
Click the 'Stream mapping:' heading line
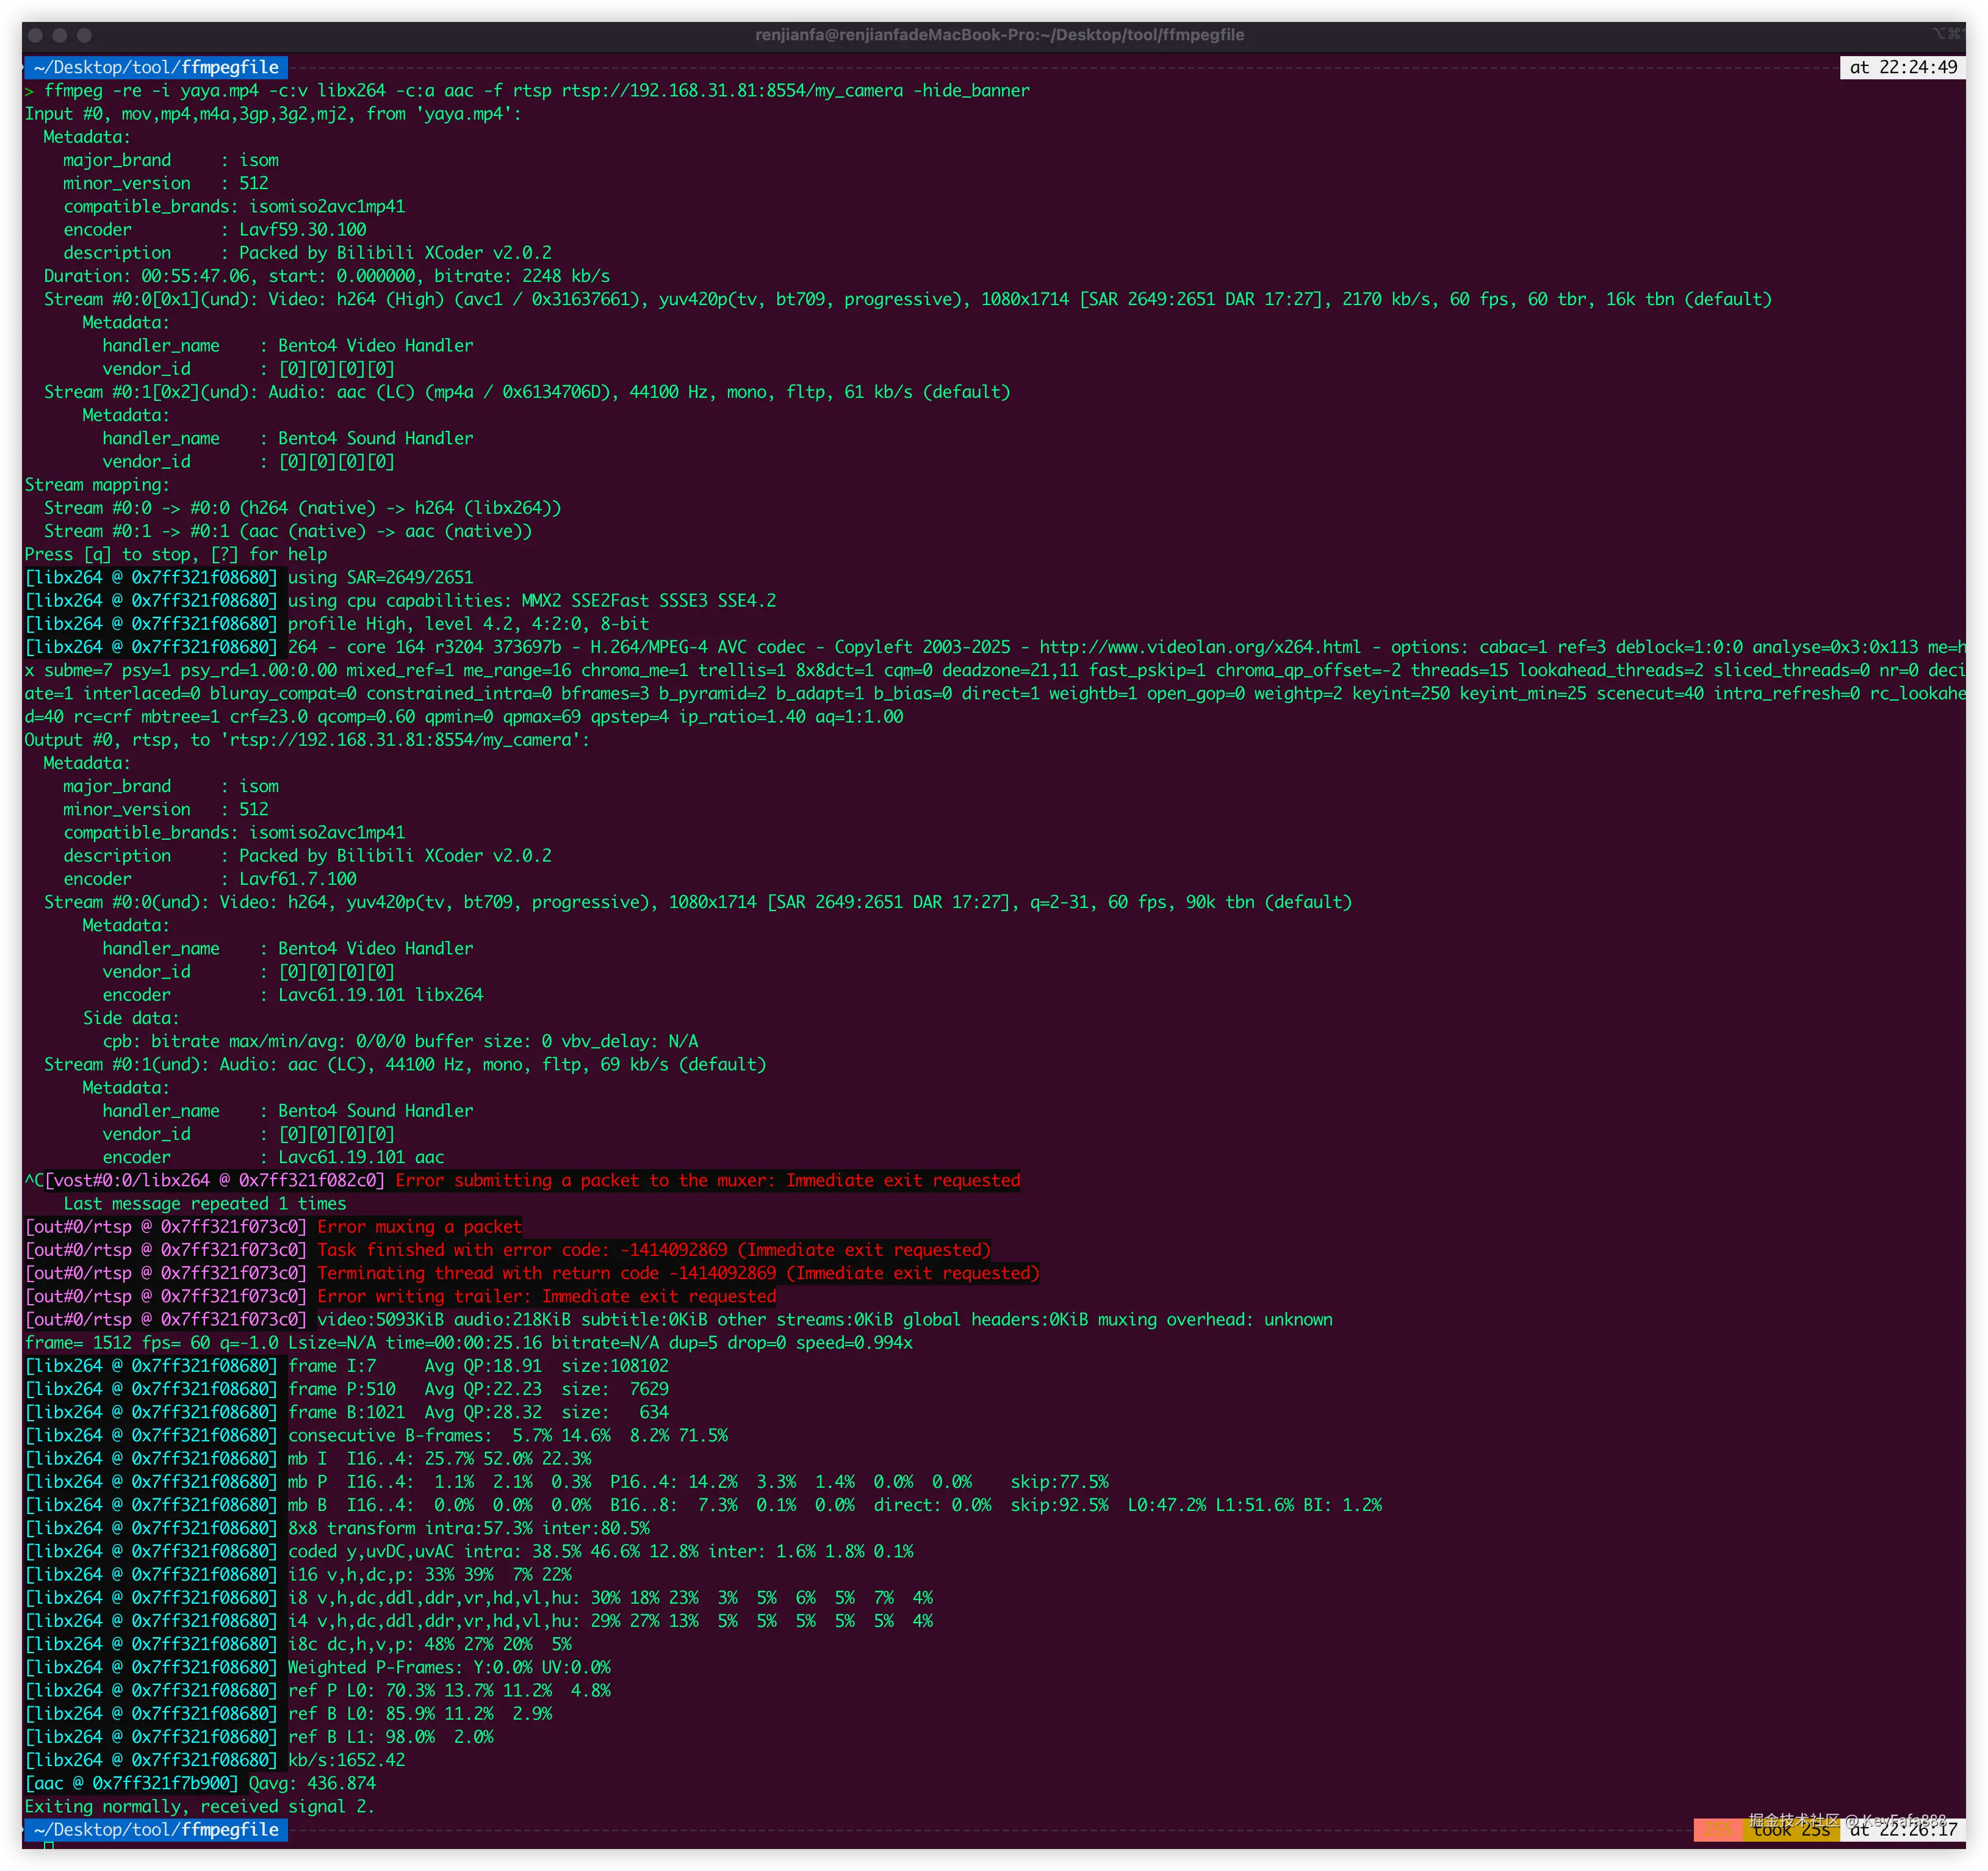coord(97,485)
